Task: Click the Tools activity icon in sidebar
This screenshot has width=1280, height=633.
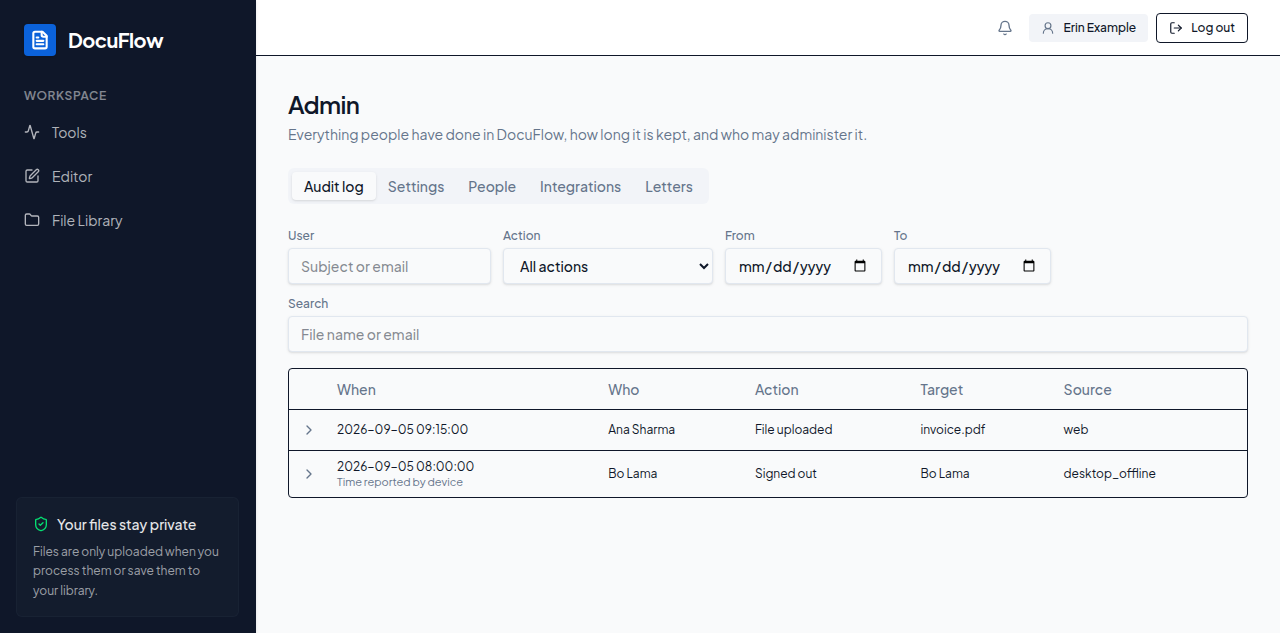Action: (32, 132)
